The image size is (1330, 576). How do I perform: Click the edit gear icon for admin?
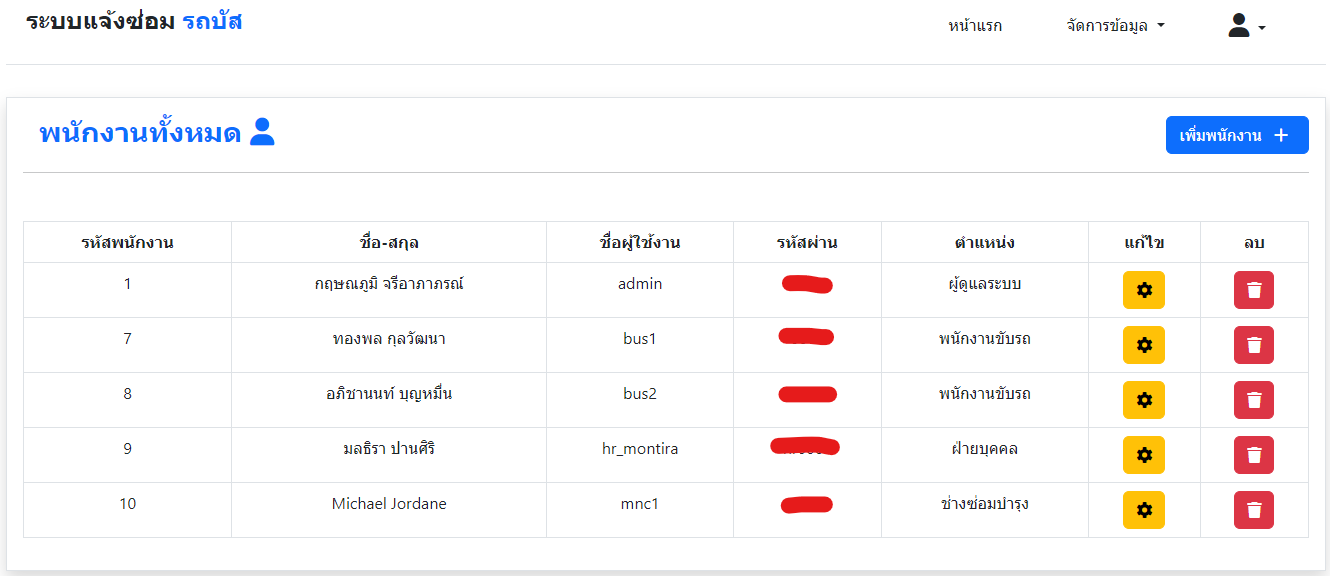click(1144, 290)
